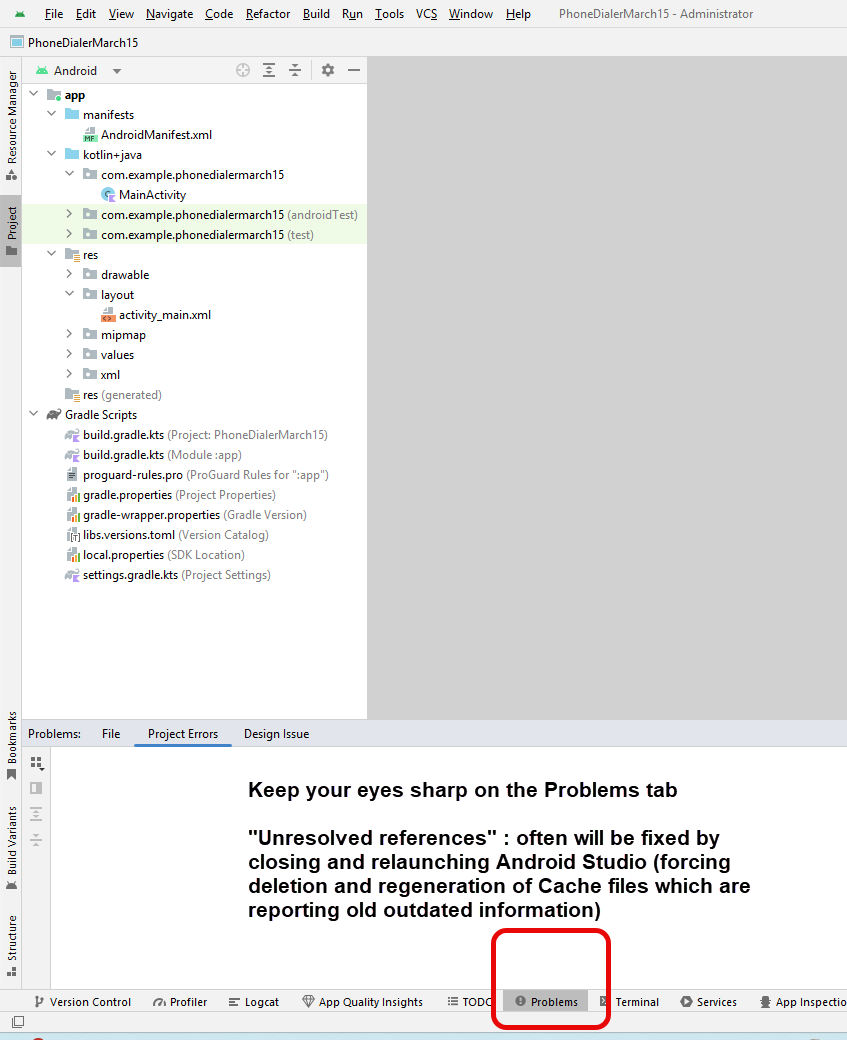Collapse the manifests folder

(52, 114)
